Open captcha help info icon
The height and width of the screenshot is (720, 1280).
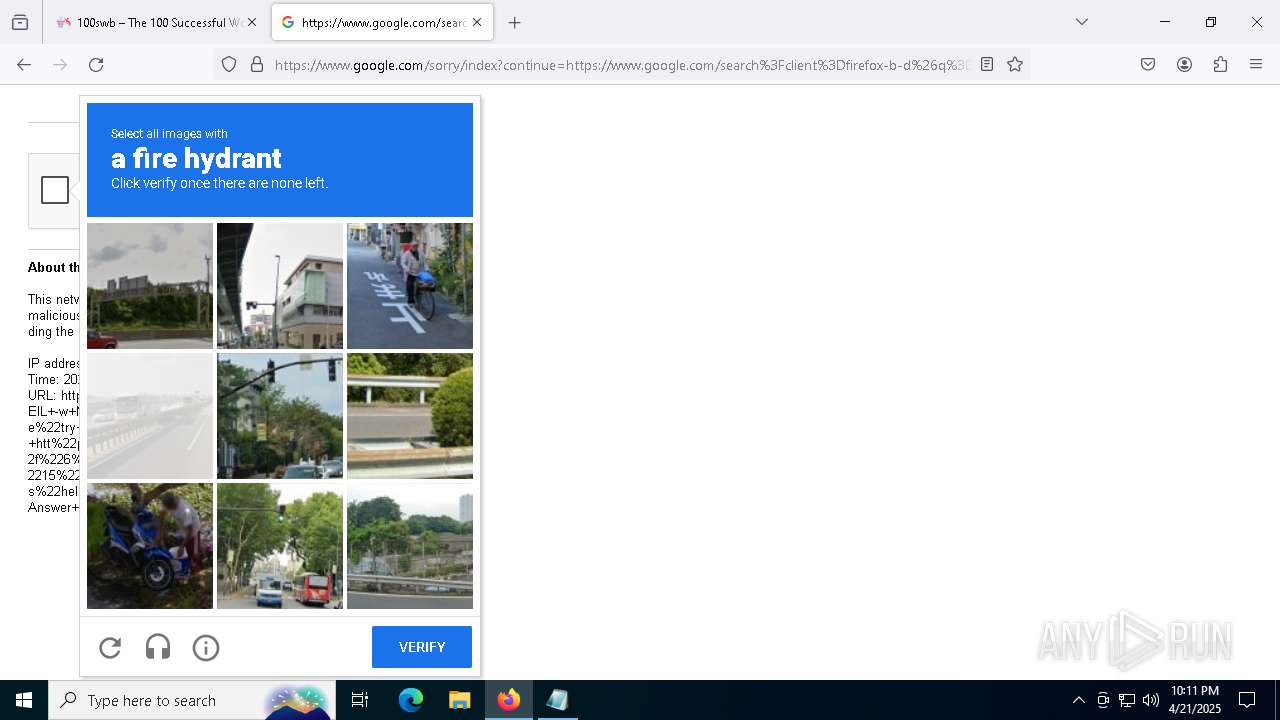206,648
